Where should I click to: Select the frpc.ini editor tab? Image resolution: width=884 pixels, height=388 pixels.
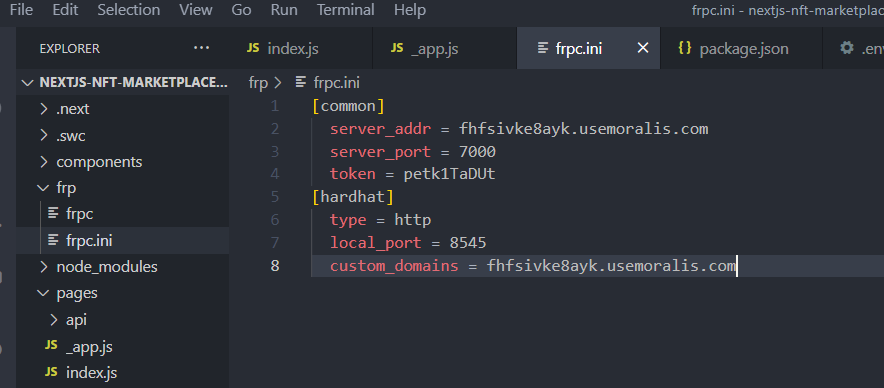(588, 48)
